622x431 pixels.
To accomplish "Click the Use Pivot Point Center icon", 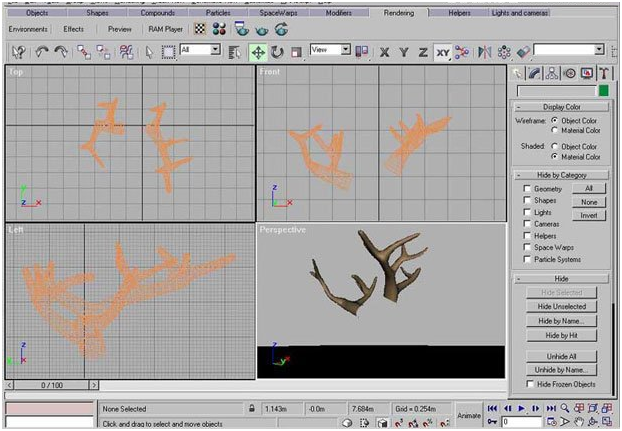I will (x=362, y=52).
